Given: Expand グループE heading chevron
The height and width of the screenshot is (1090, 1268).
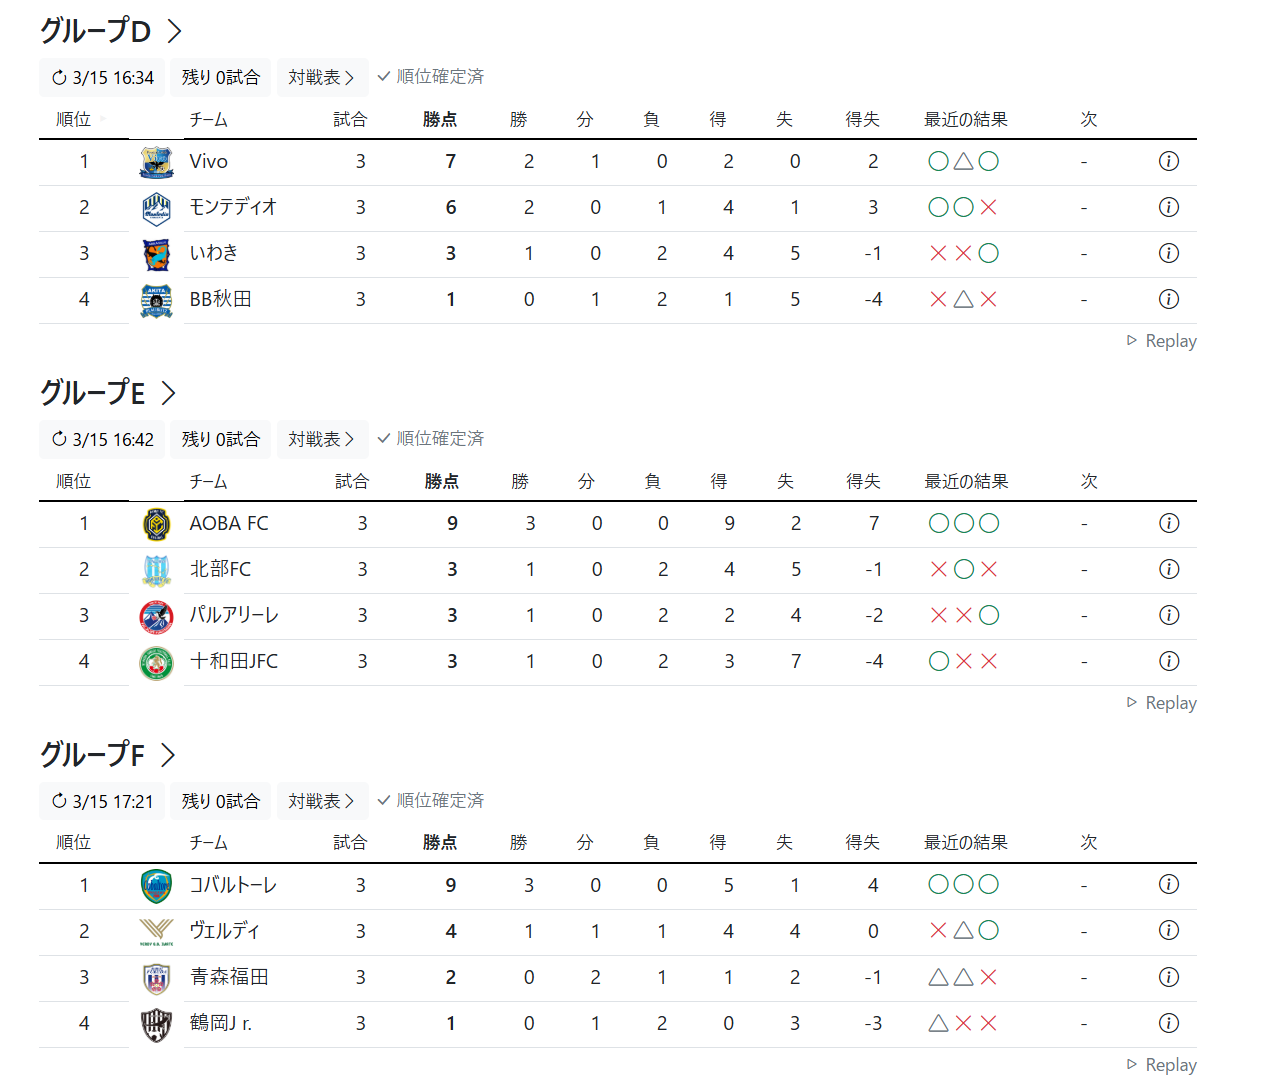Looking at the screenshot, I should (x=169, y=393).
